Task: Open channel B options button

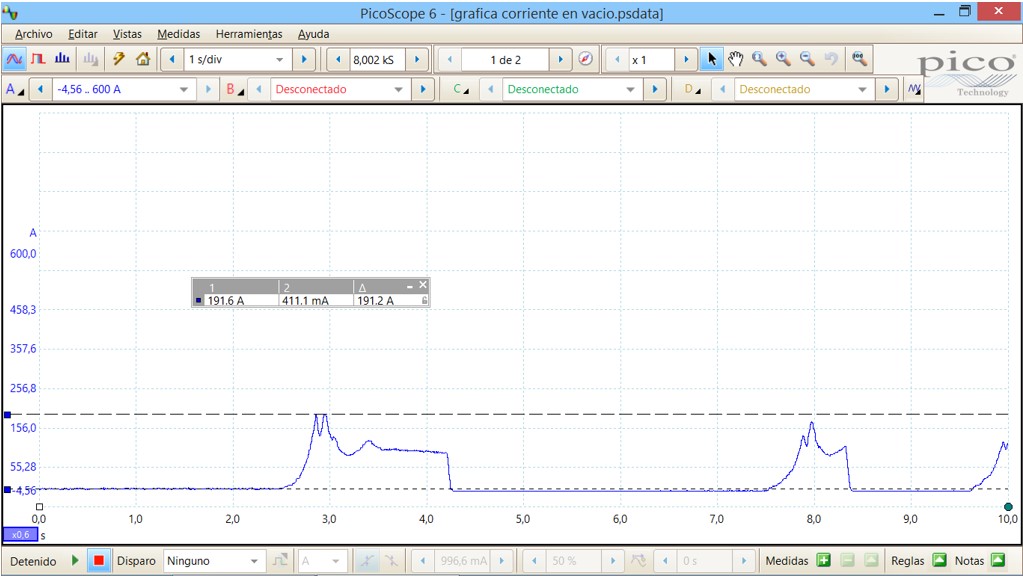Action: [x=235, y=89]
